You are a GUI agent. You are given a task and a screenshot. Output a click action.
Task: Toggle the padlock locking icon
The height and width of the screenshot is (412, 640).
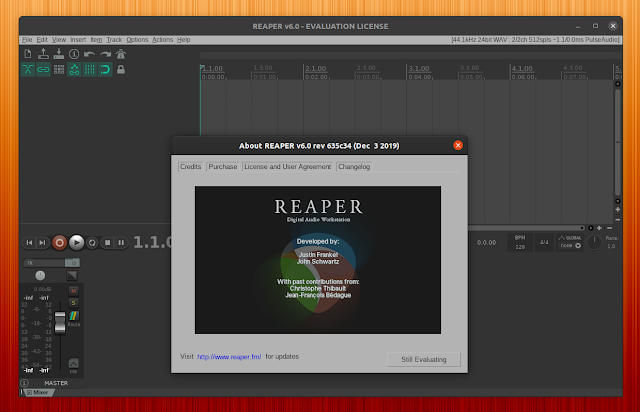[120, 69]
